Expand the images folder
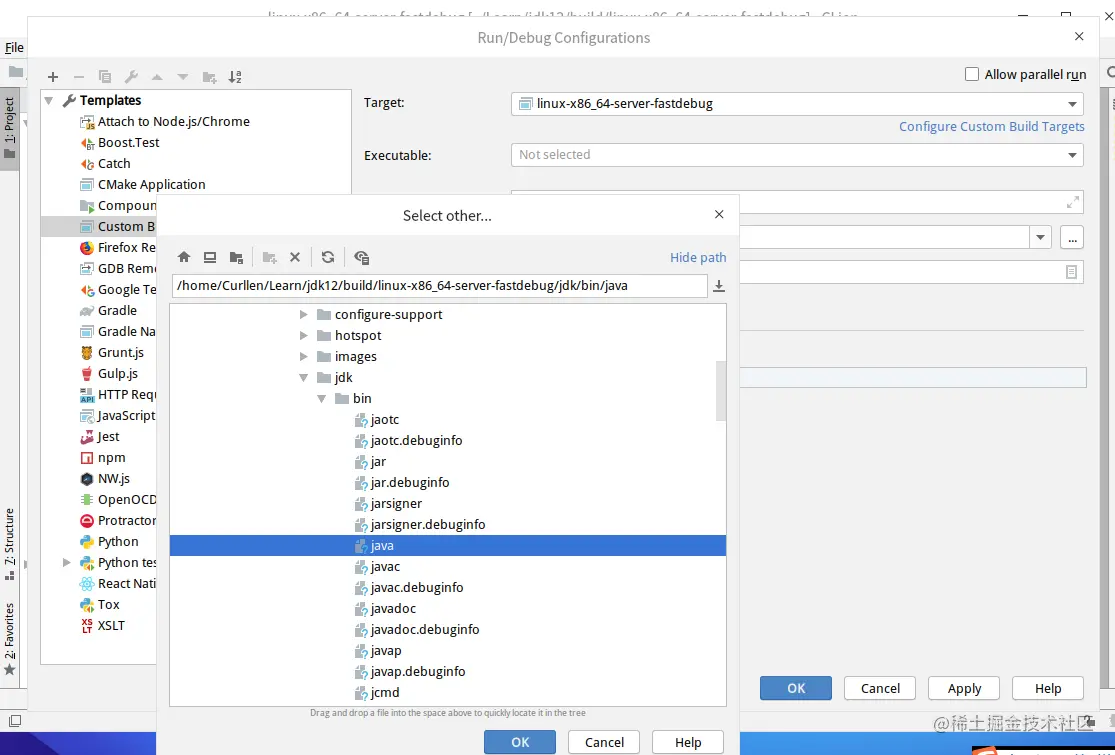Screen dimensions: 1115x755 pyautogui.click(x=304, y=356)
